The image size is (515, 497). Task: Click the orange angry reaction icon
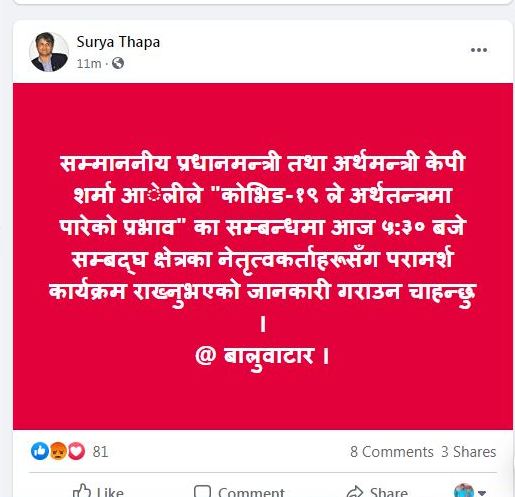click(58, 451)
